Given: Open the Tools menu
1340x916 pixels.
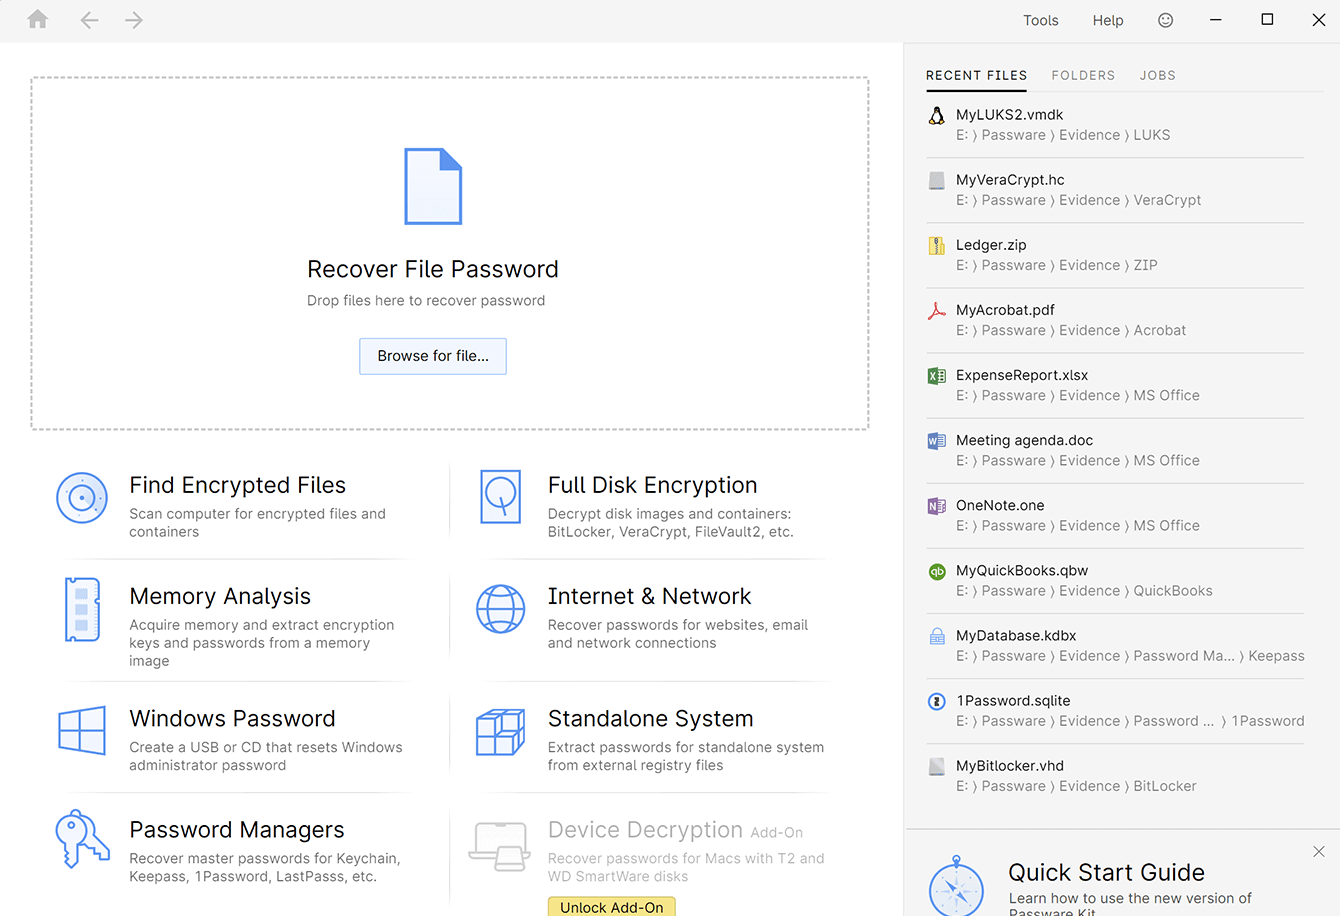Looking at the screenshot, I should tap(1040, 19).
